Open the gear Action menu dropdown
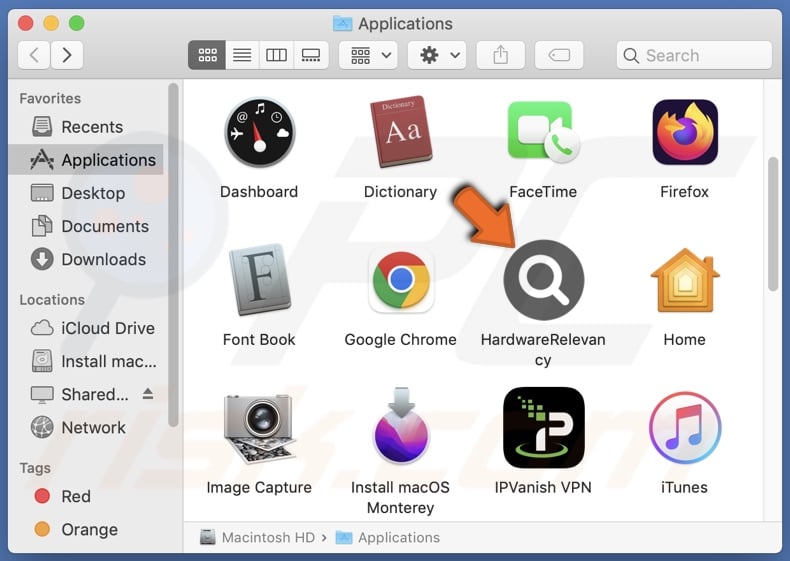 point(437,55)
